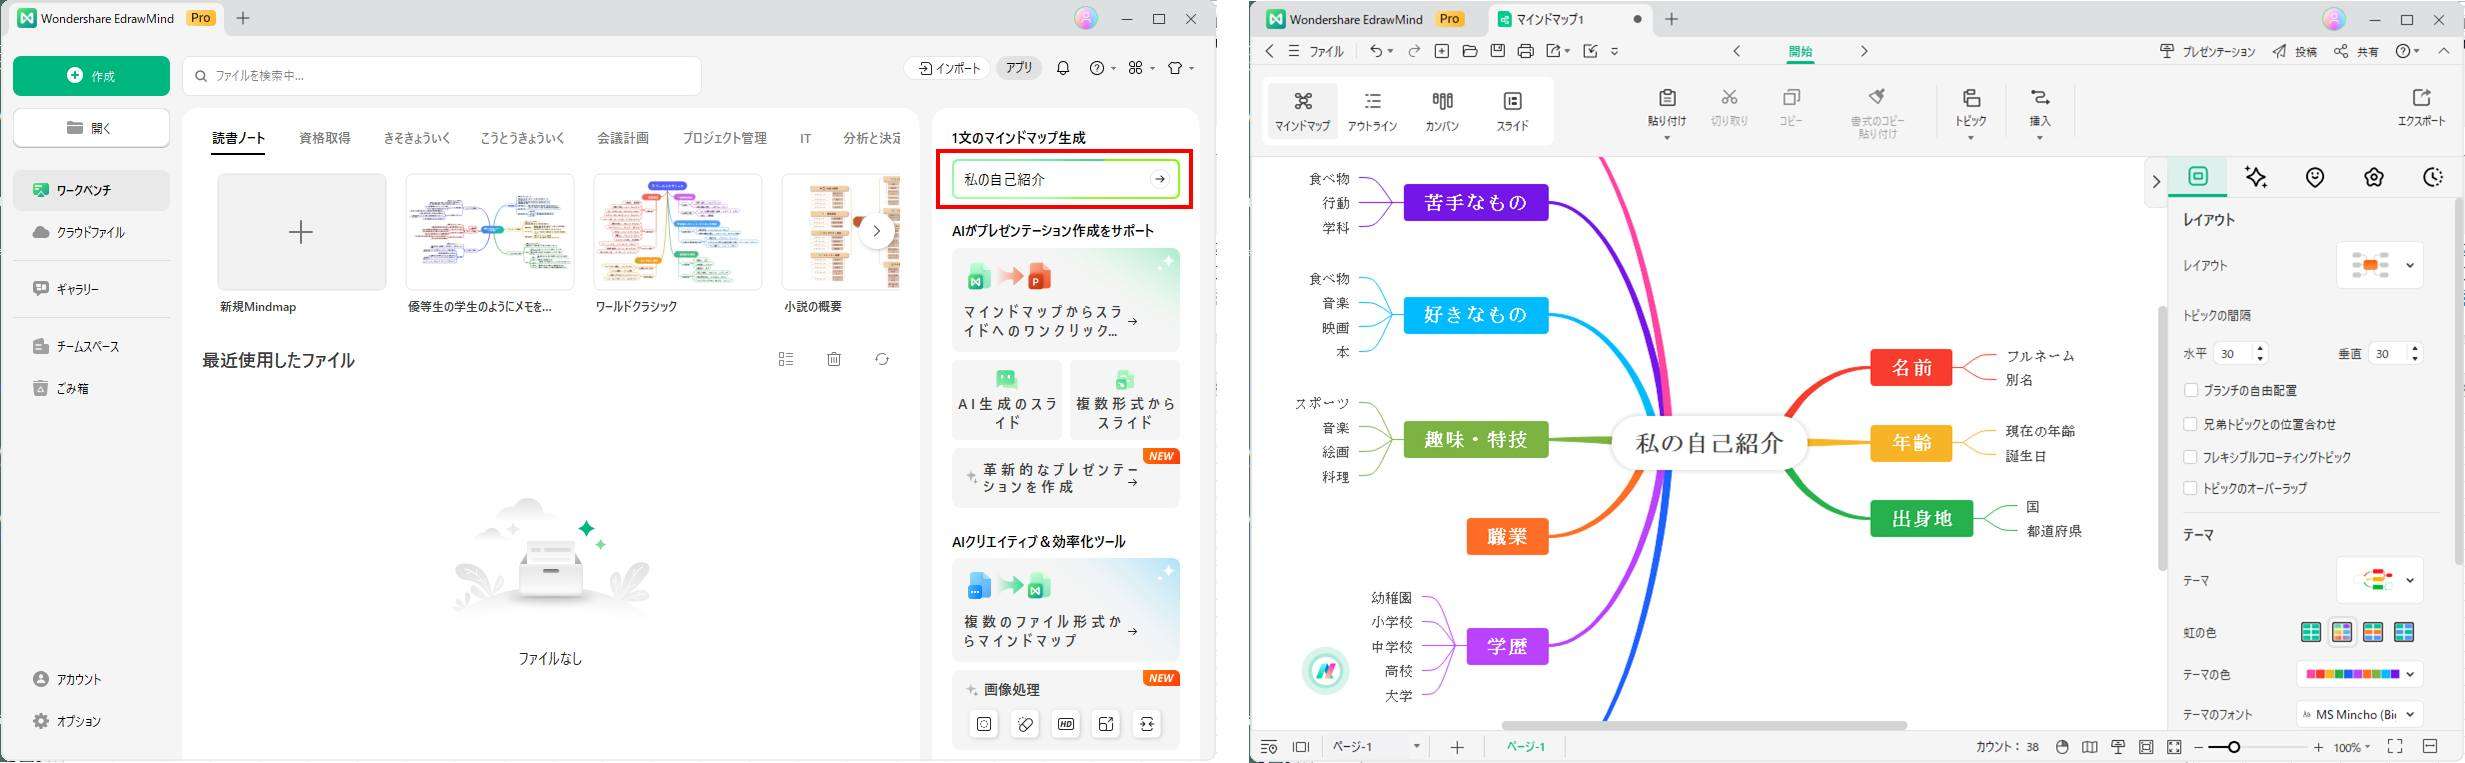Viewport: 2465px width, 763px height.
Task: Select the first 虹の色 rainbow swatch
Action: click(x=2311, y=632)
